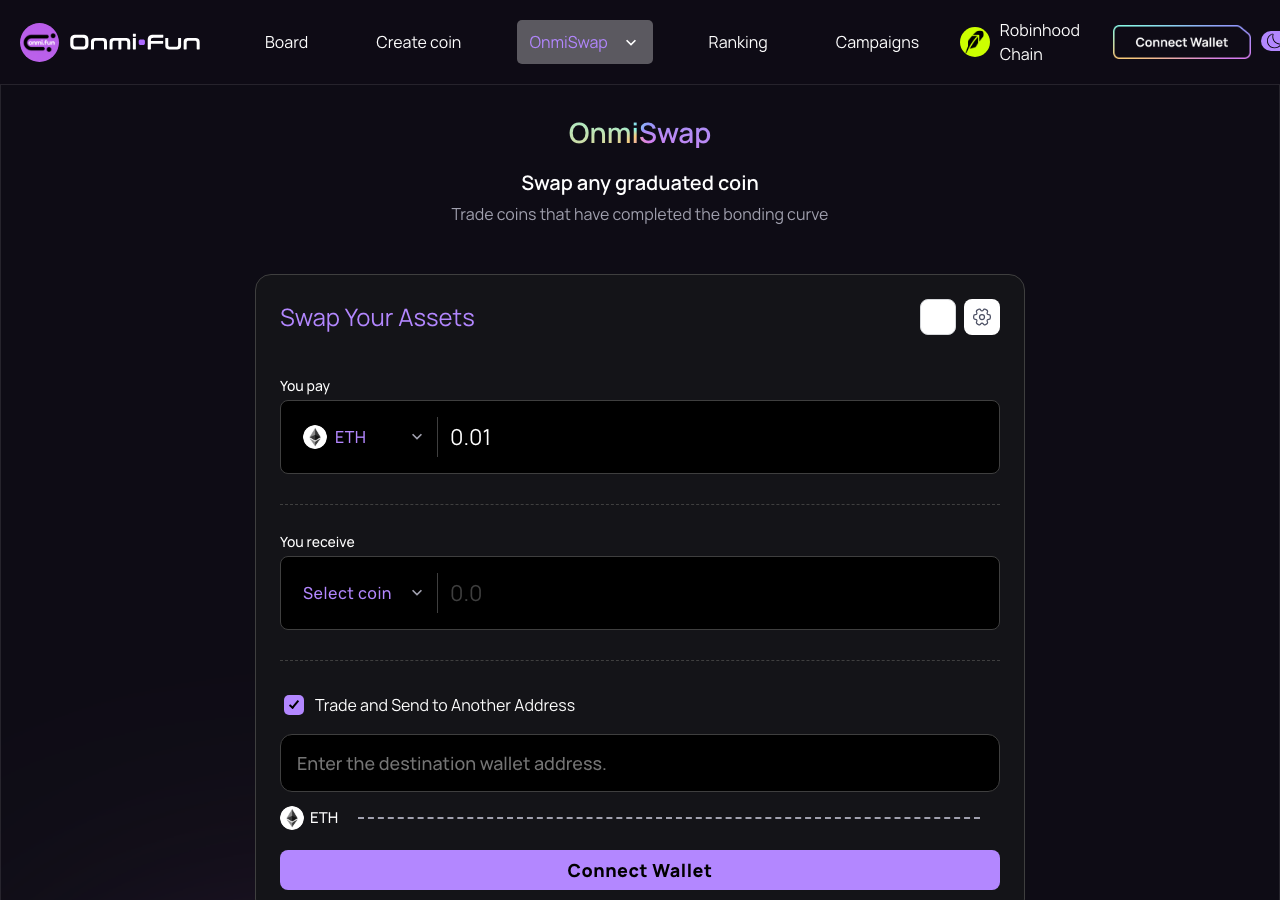Navigate to Campaigns
Screen dimensions: 1280x900
pyautogui.click(x=877, y=42)
